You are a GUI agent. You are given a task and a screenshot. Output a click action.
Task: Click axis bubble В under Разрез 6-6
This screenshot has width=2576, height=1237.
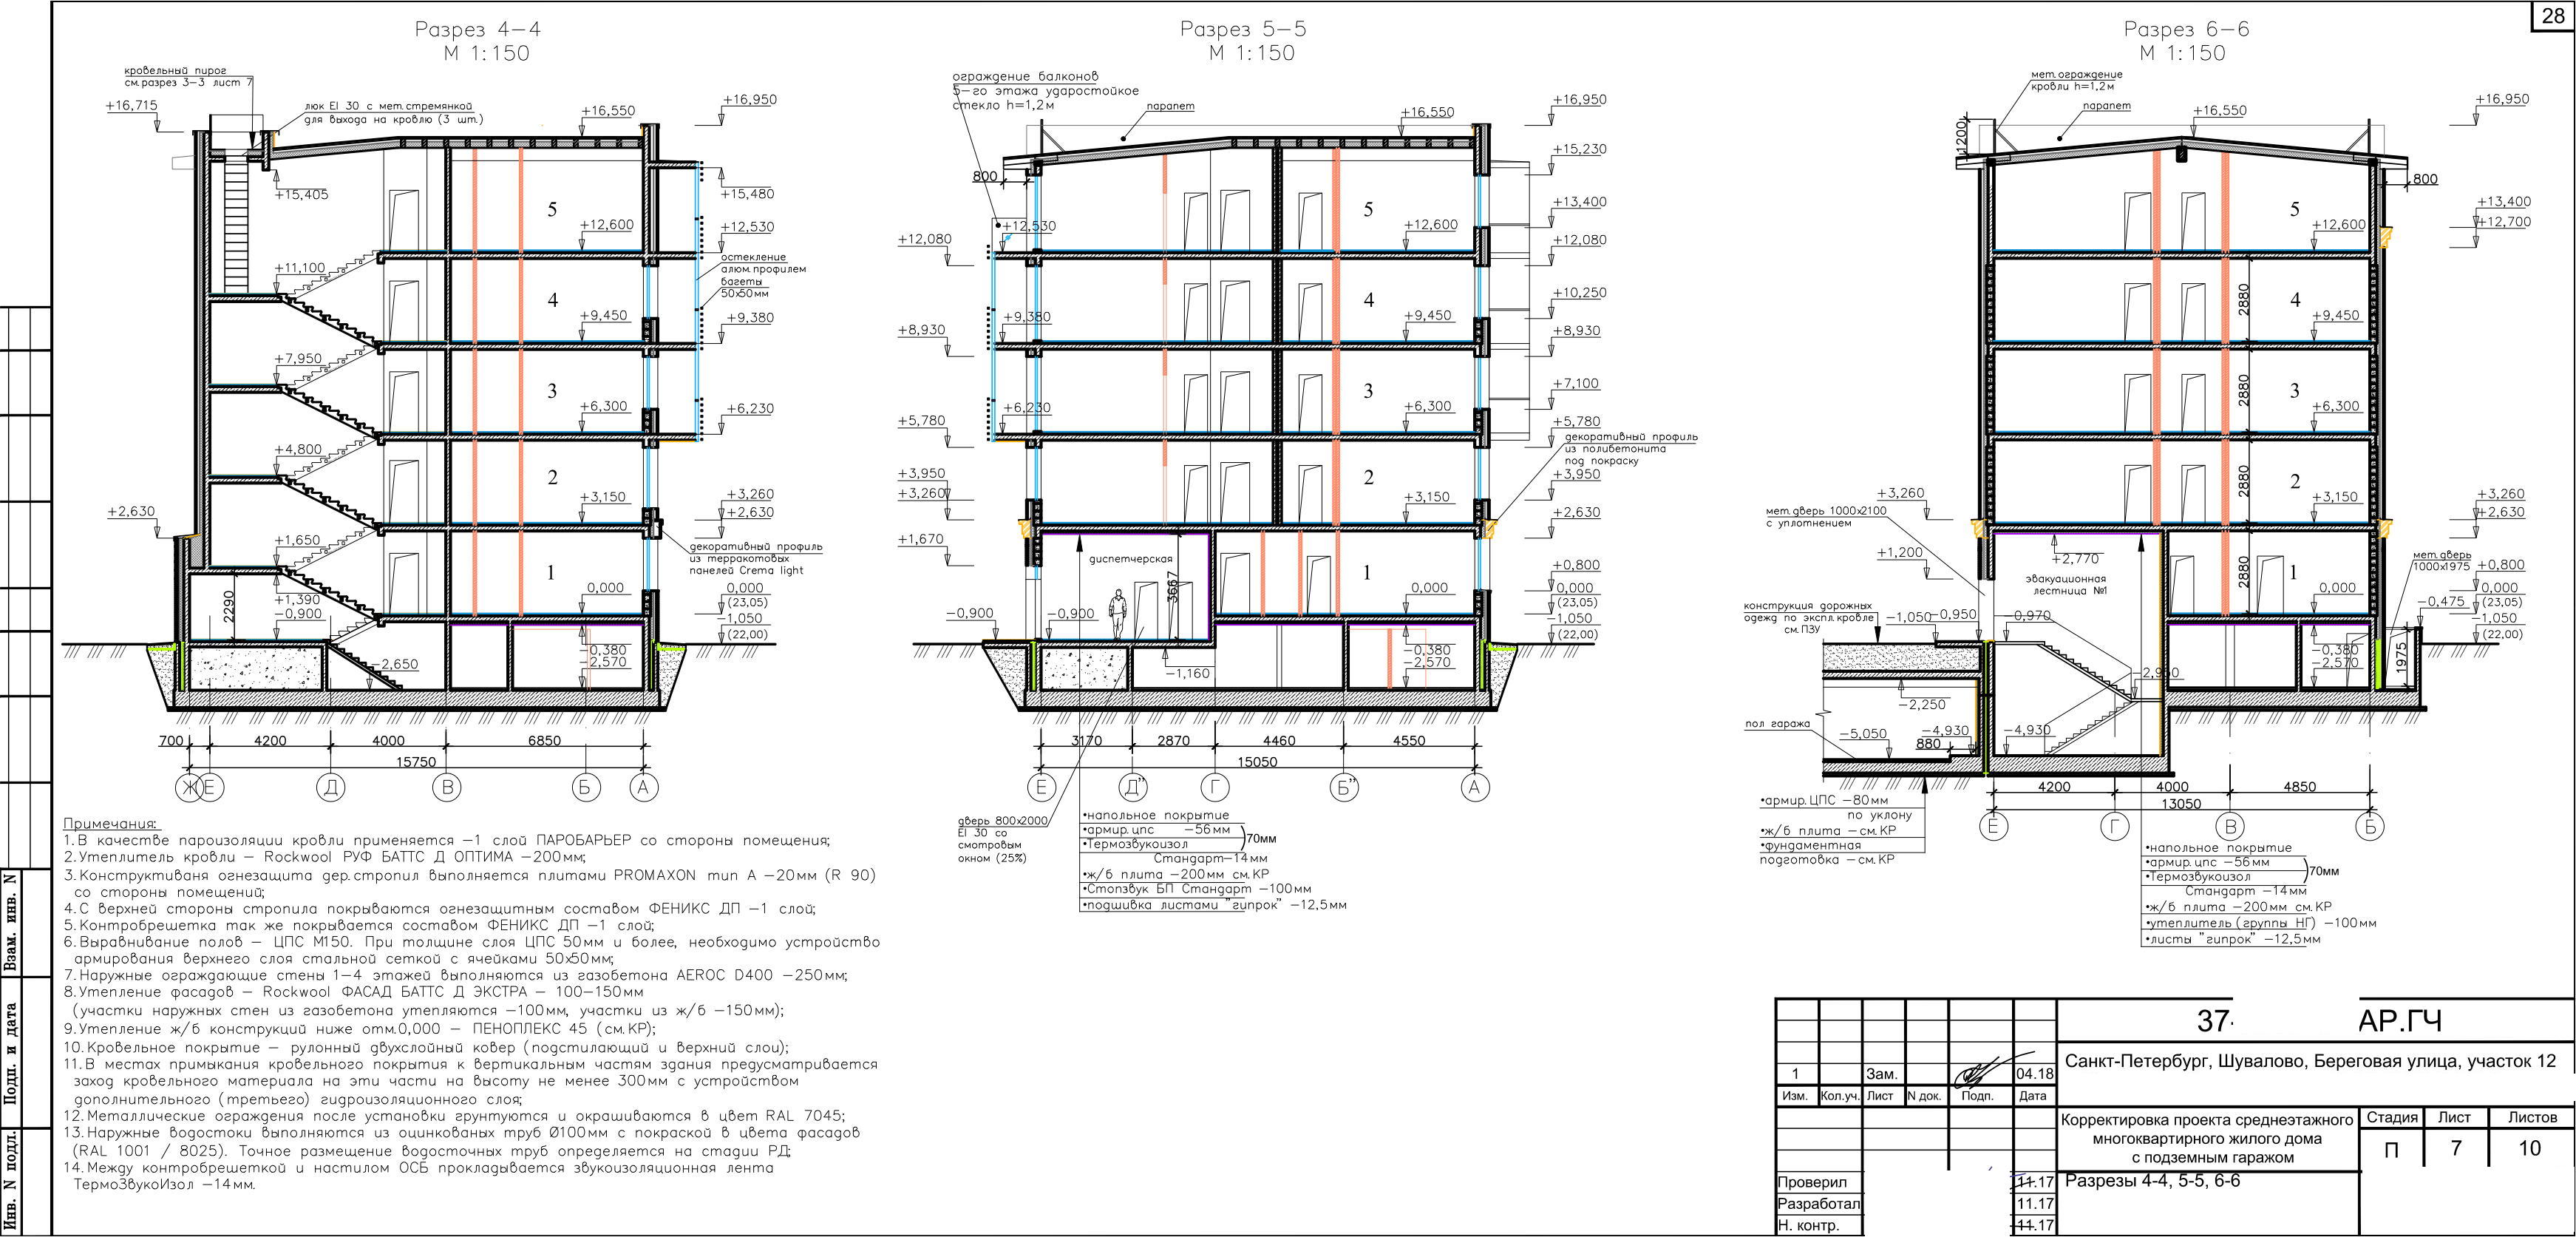(2230, 826)
